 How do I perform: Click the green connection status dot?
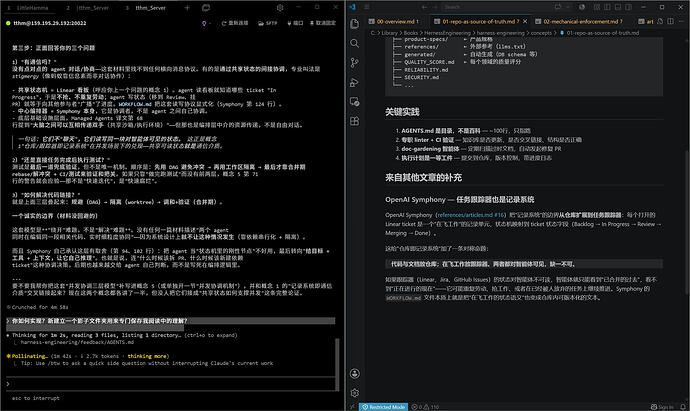8,23
